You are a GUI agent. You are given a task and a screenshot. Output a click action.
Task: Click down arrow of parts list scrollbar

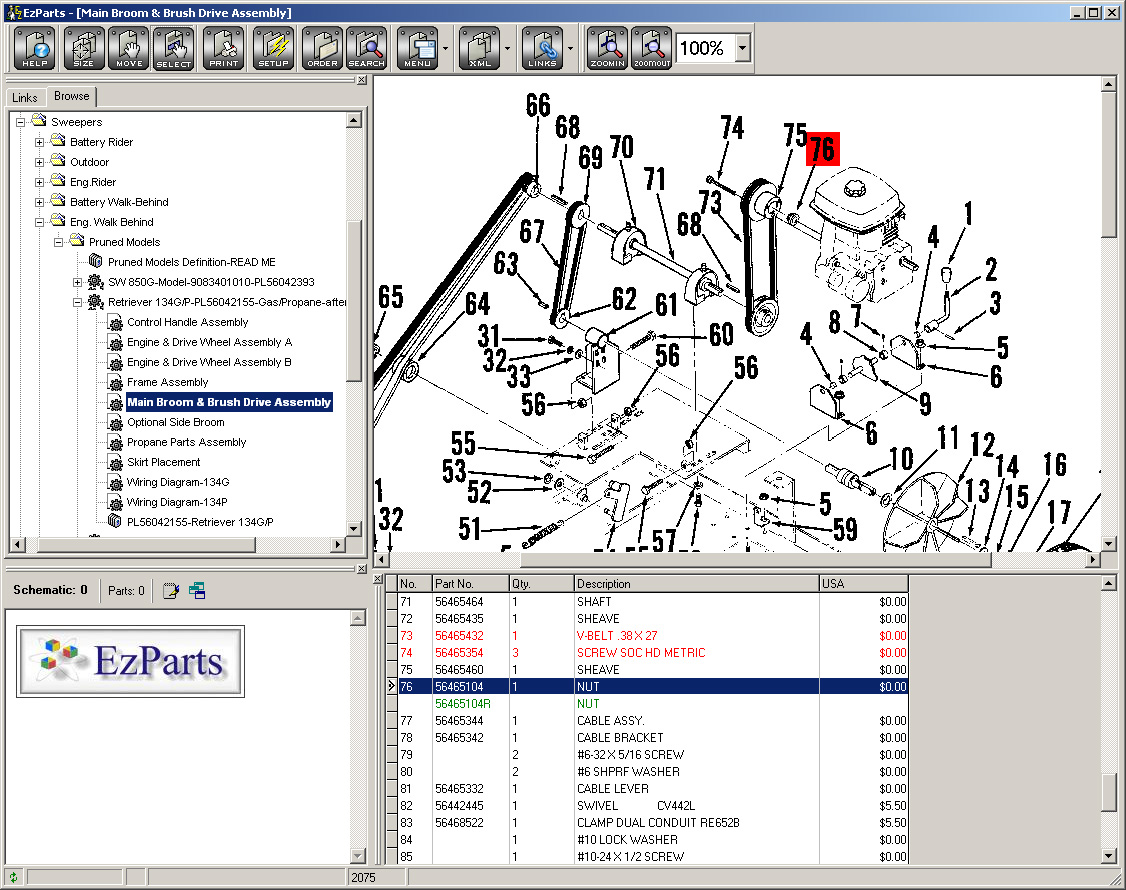[1108, 856]
